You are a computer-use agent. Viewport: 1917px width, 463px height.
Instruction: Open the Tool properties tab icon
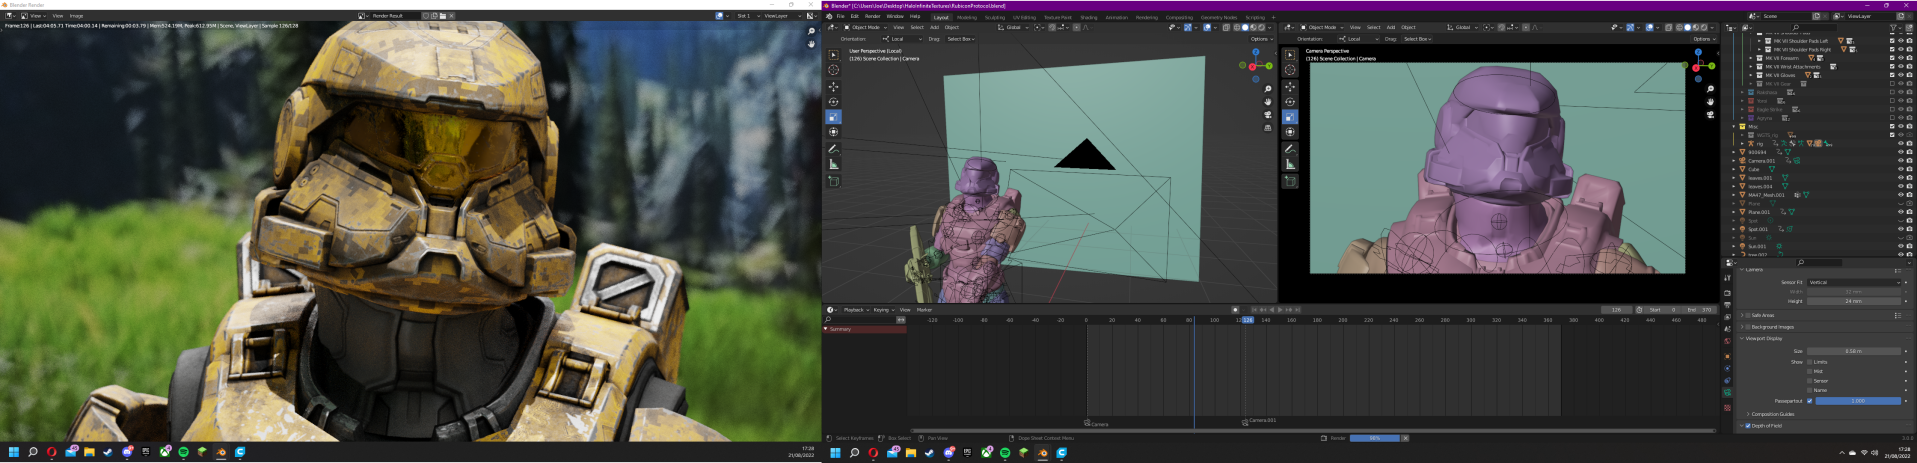tap(1727, 278)
